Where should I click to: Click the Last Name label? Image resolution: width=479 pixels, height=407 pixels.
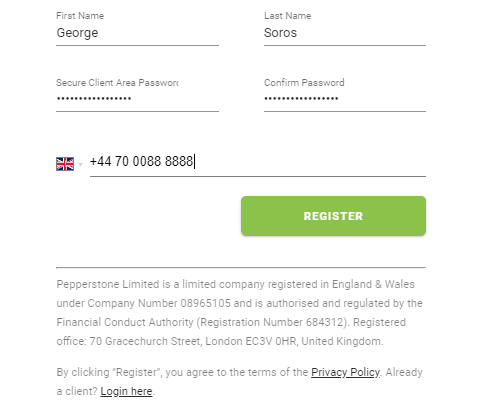coord(287,16)
